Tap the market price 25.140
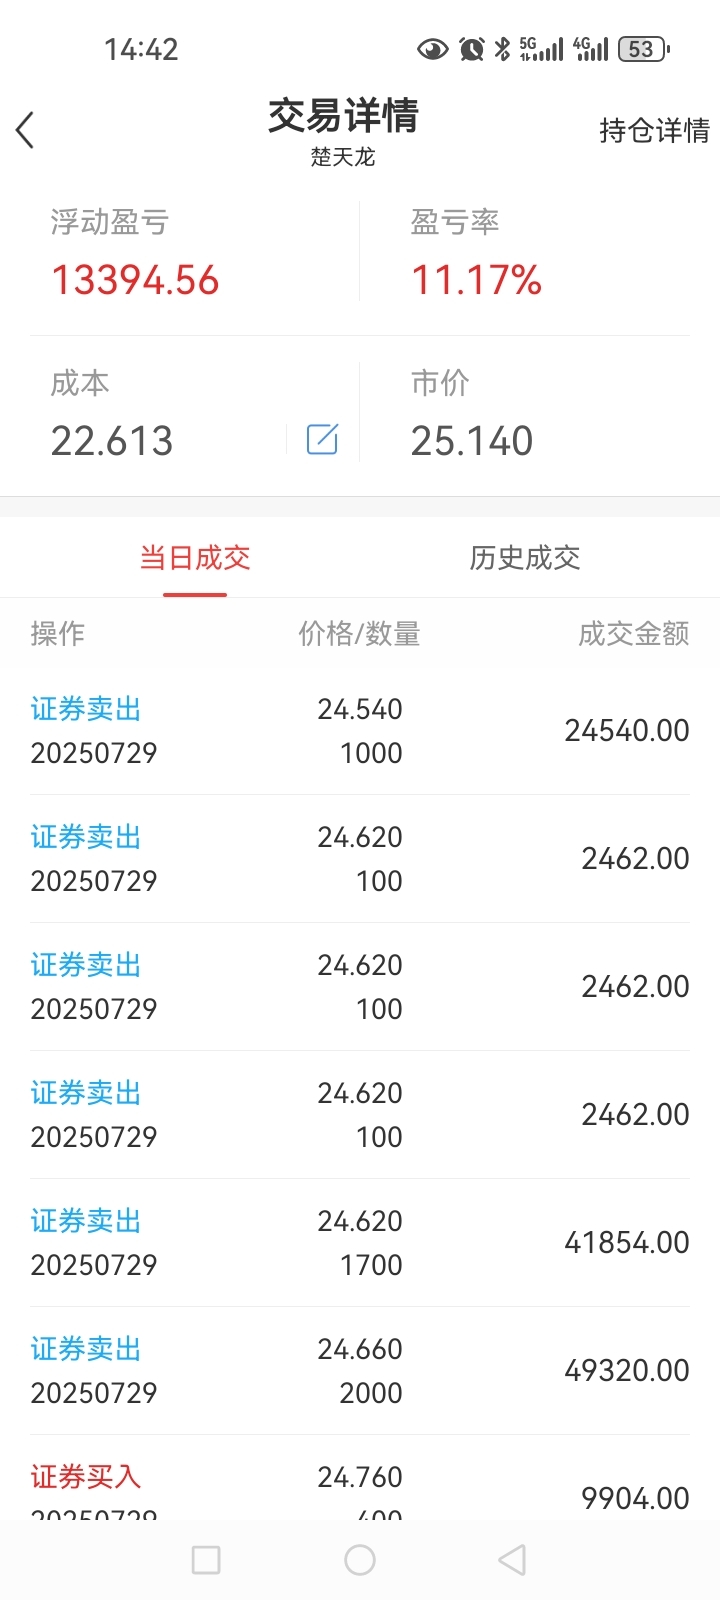This screenshot has width=720, height=1600. pos(472,441)
